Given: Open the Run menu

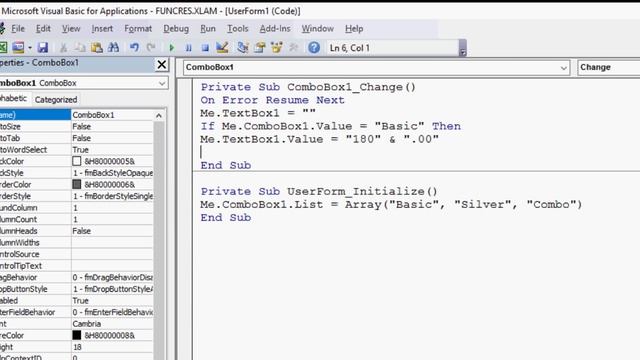Looking at the screenshot, I should (208, 29).
